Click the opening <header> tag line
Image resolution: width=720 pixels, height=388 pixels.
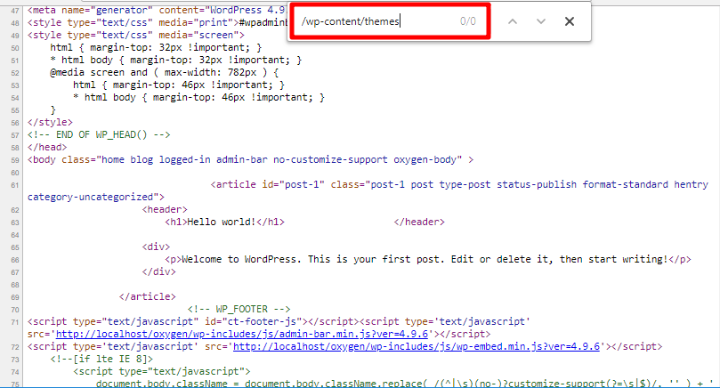pos(165,209)
